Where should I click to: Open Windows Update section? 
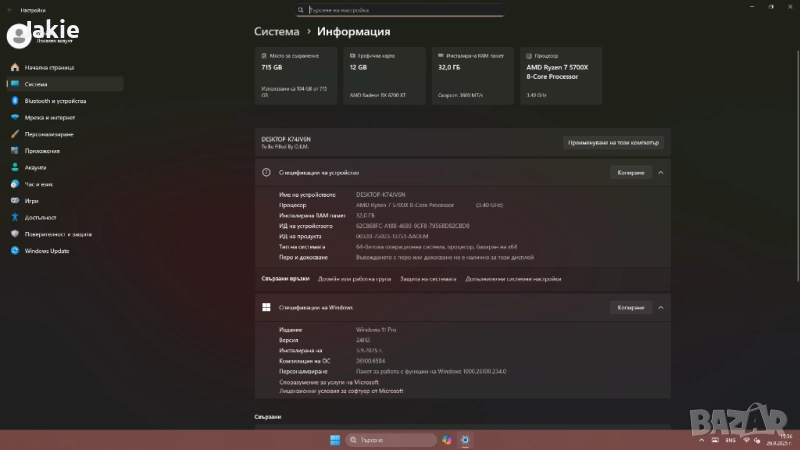coord(47,250)
